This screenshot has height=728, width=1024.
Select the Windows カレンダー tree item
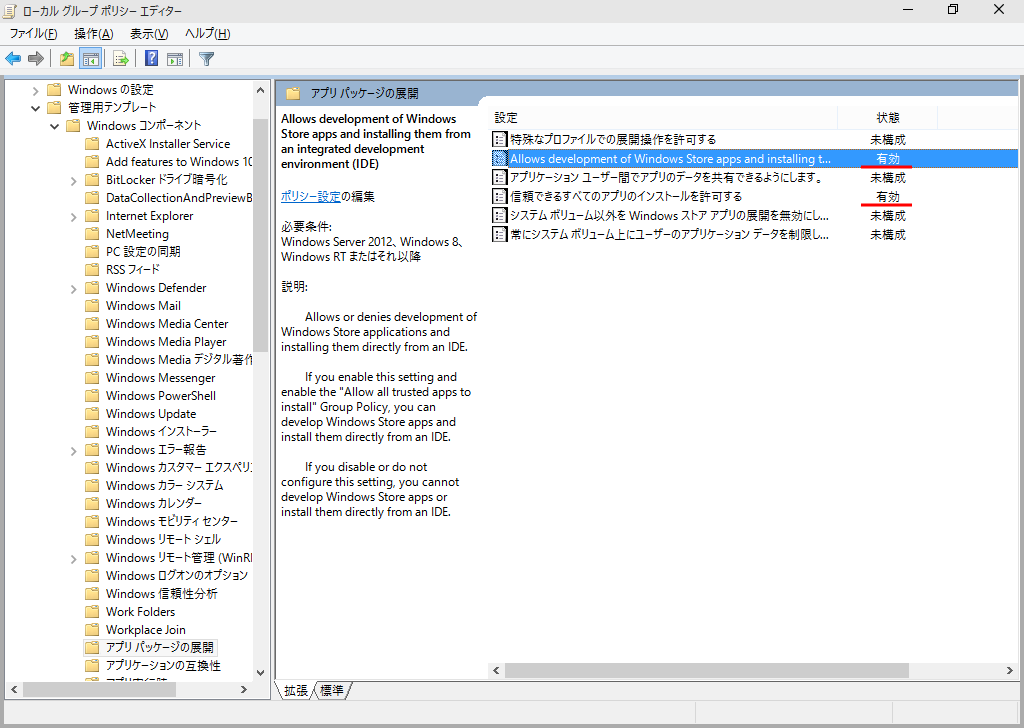(x=153, y=503)
